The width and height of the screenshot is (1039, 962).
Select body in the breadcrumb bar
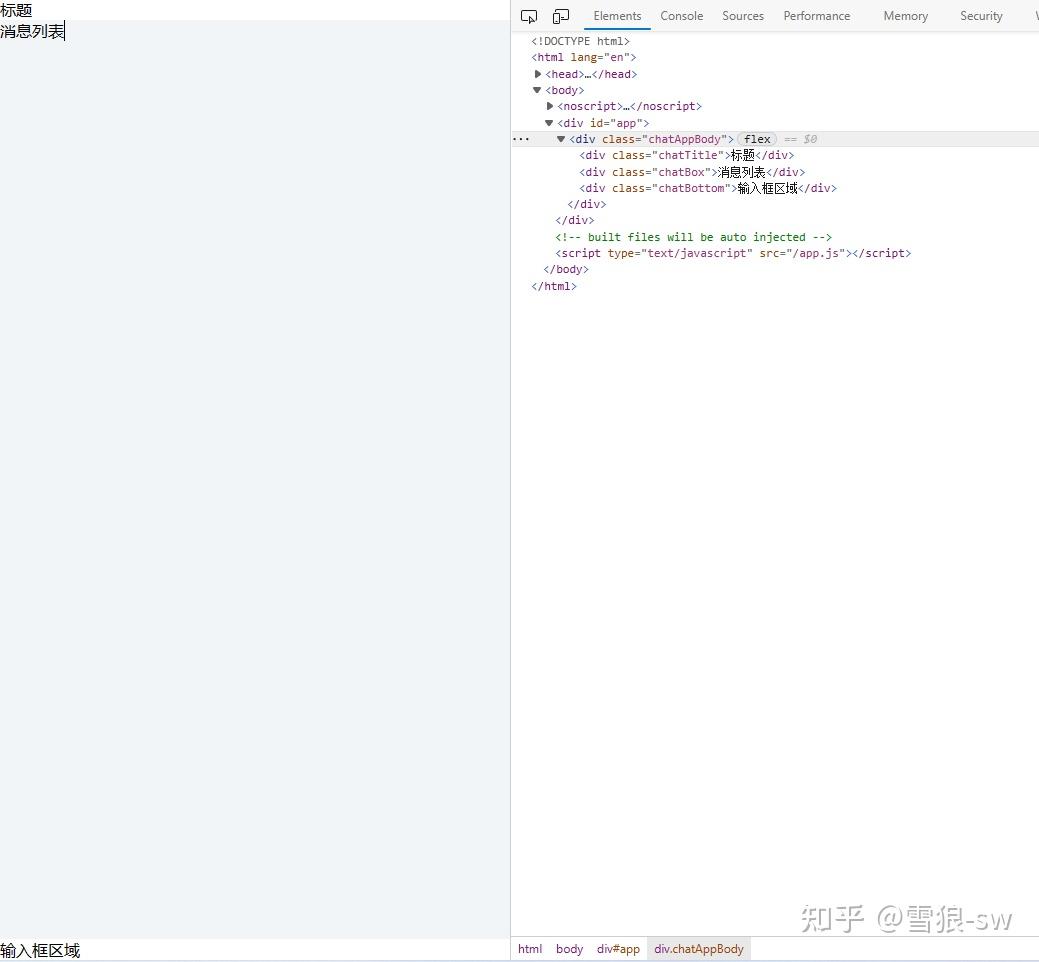569,948
